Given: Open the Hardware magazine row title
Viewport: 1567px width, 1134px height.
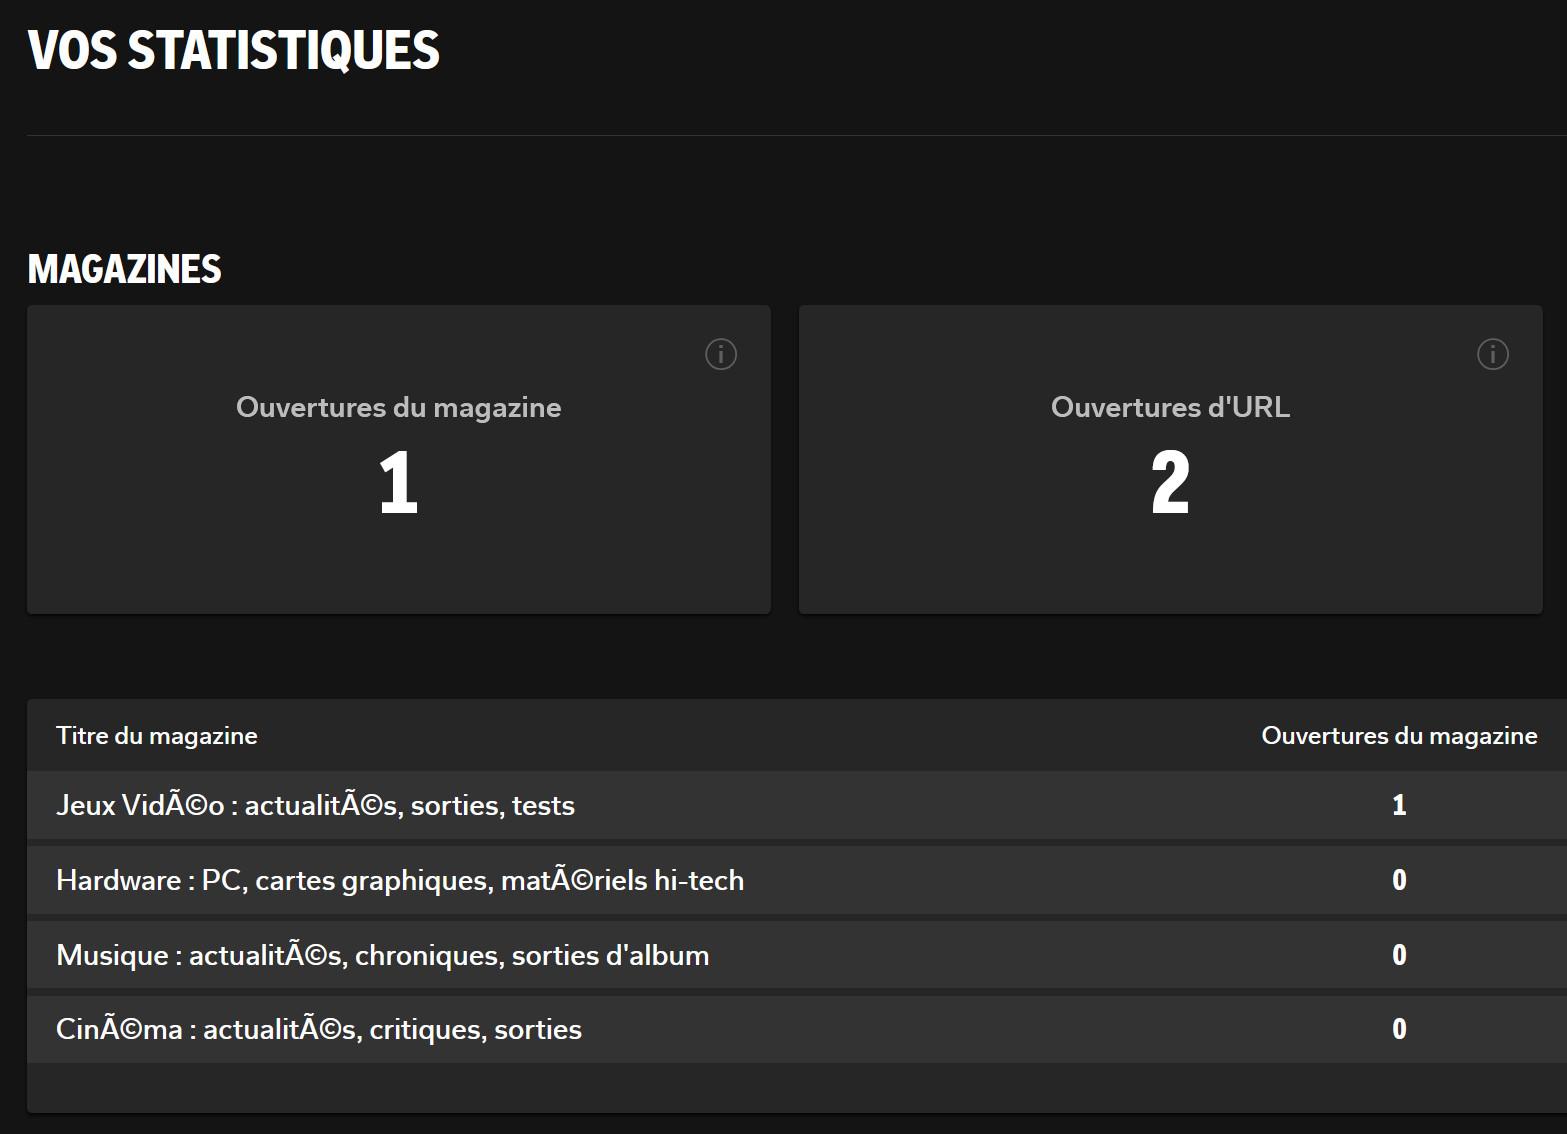Looking at the screenshot, I should (400, 880).
